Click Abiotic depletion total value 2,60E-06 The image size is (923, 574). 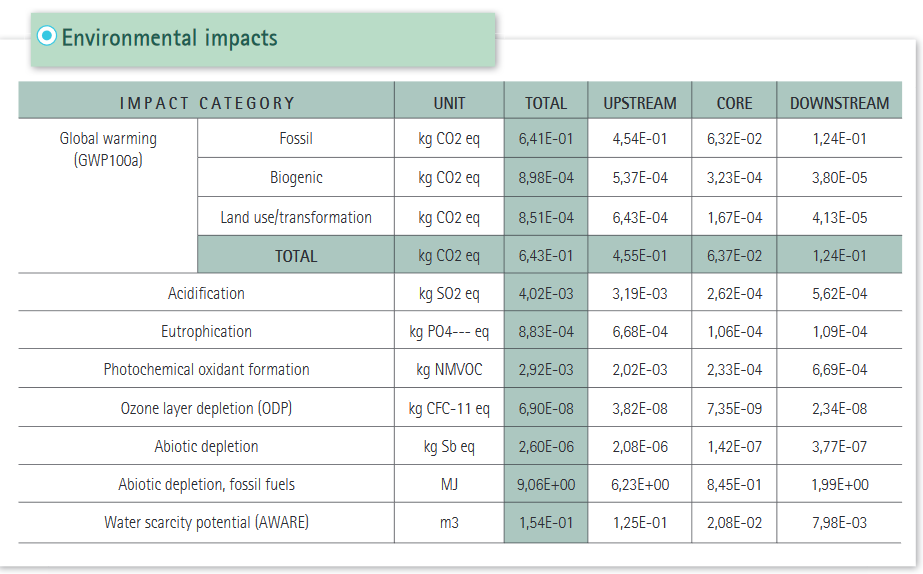pos(546,446)
